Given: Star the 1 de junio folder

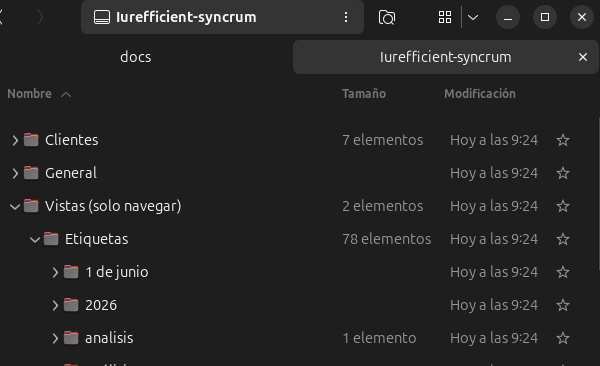Looking at the screenshot, I should [563, 272].
